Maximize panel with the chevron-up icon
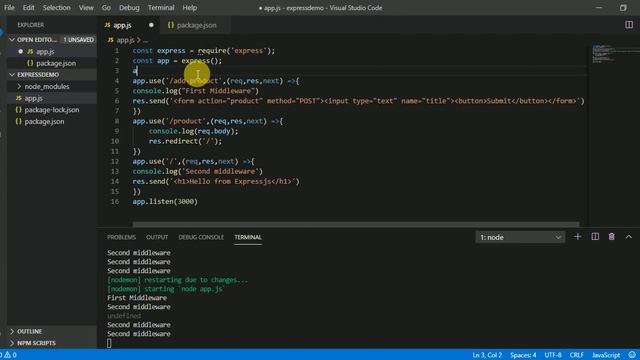Image resolution: width=640 pixels, height=360 pixels. click(629, 237)
